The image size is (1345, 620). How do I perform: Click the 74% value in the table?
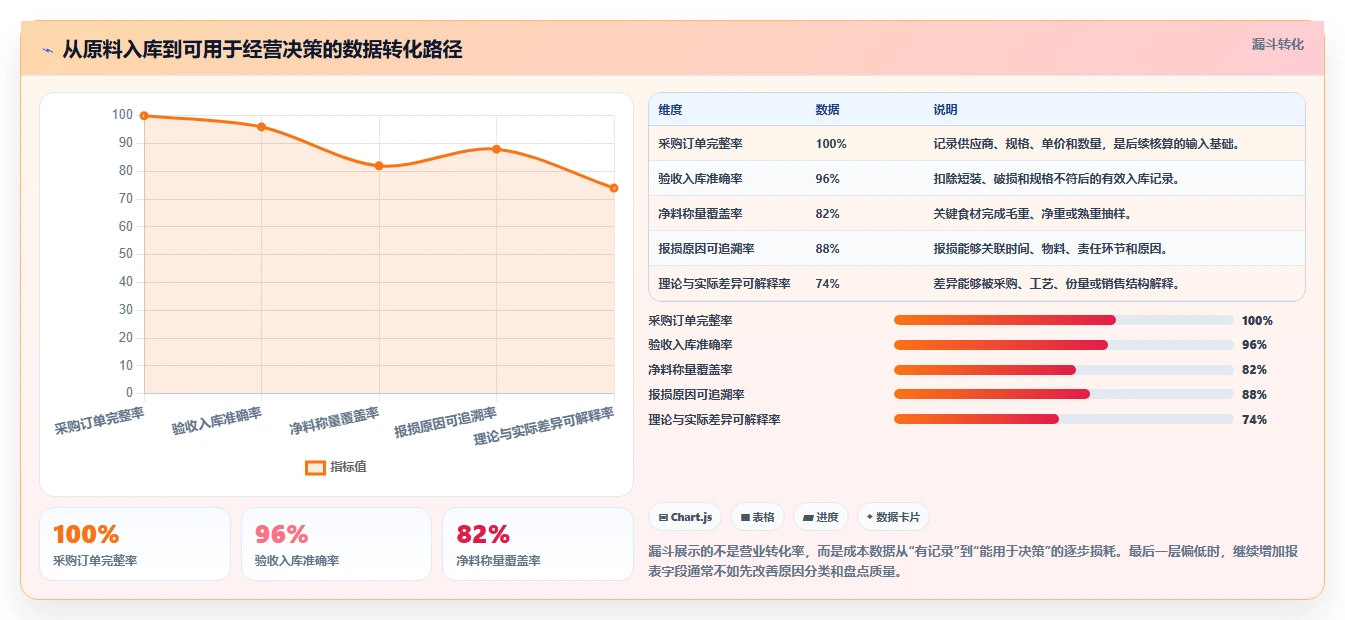tap(827, 284)
